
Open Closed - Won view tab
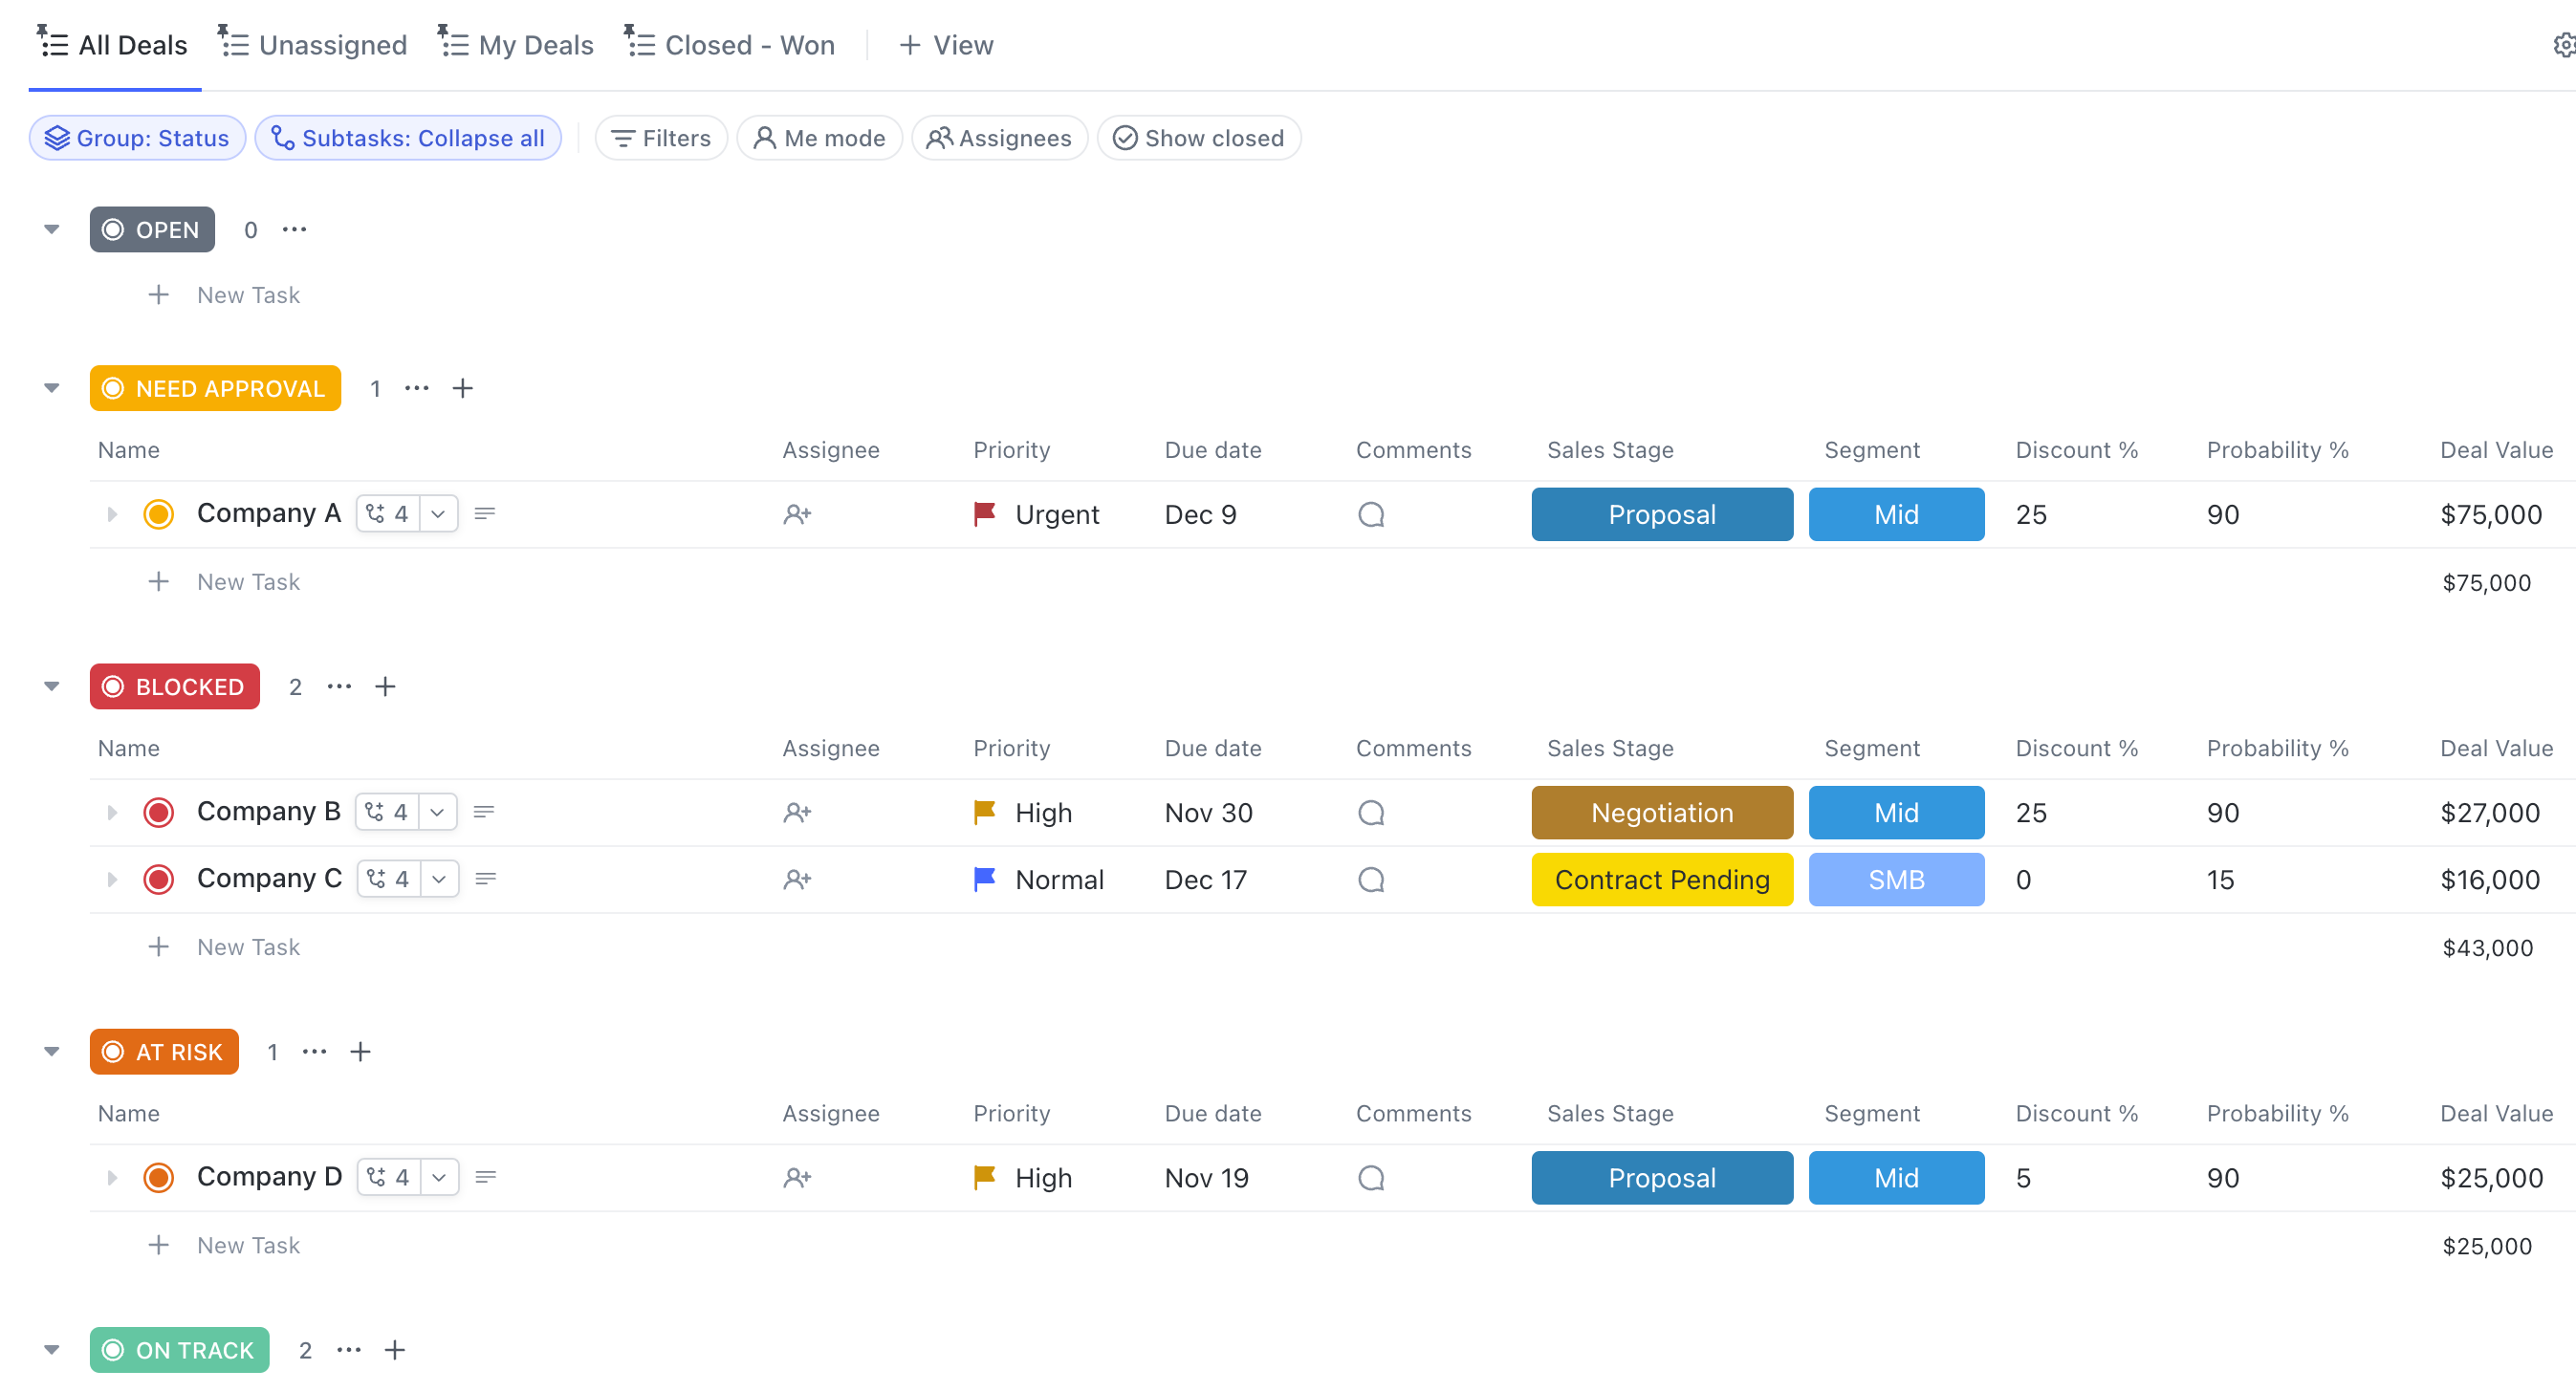[729, 45]
